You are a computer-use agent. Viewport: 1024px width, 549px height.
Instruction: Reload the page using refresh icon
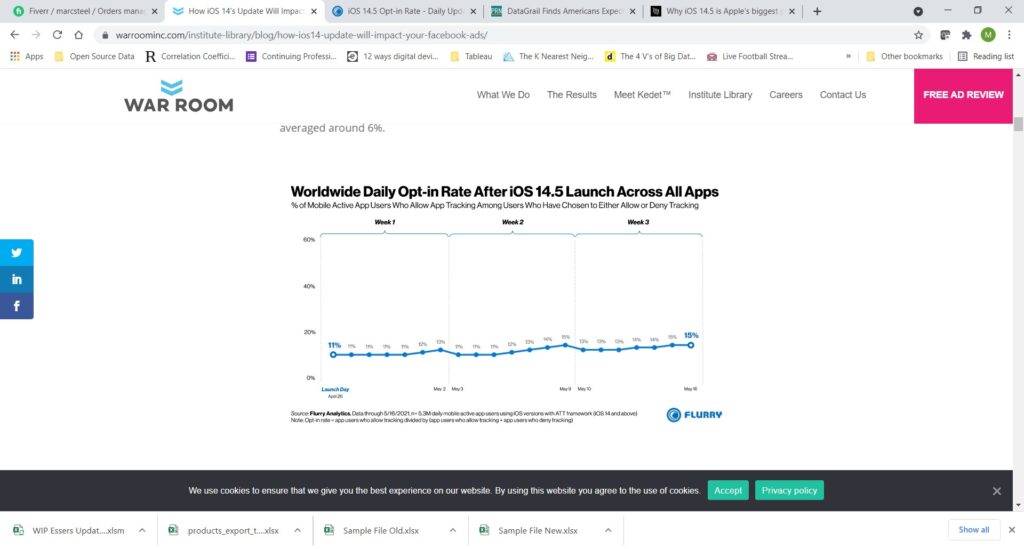[79, 34]
